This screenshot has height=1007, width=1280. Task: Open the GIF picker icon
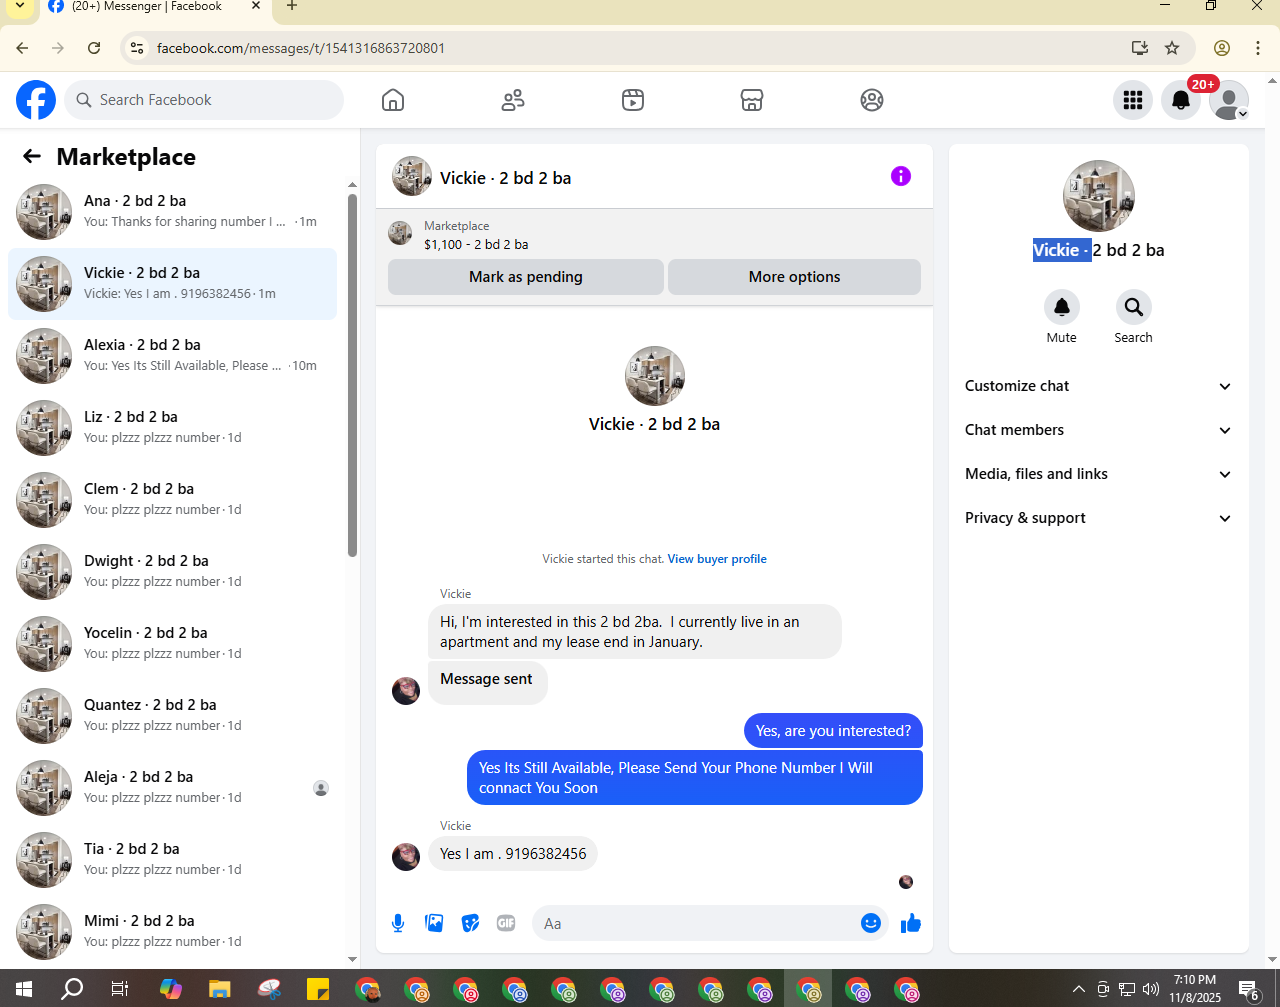(x=506, y=923)
